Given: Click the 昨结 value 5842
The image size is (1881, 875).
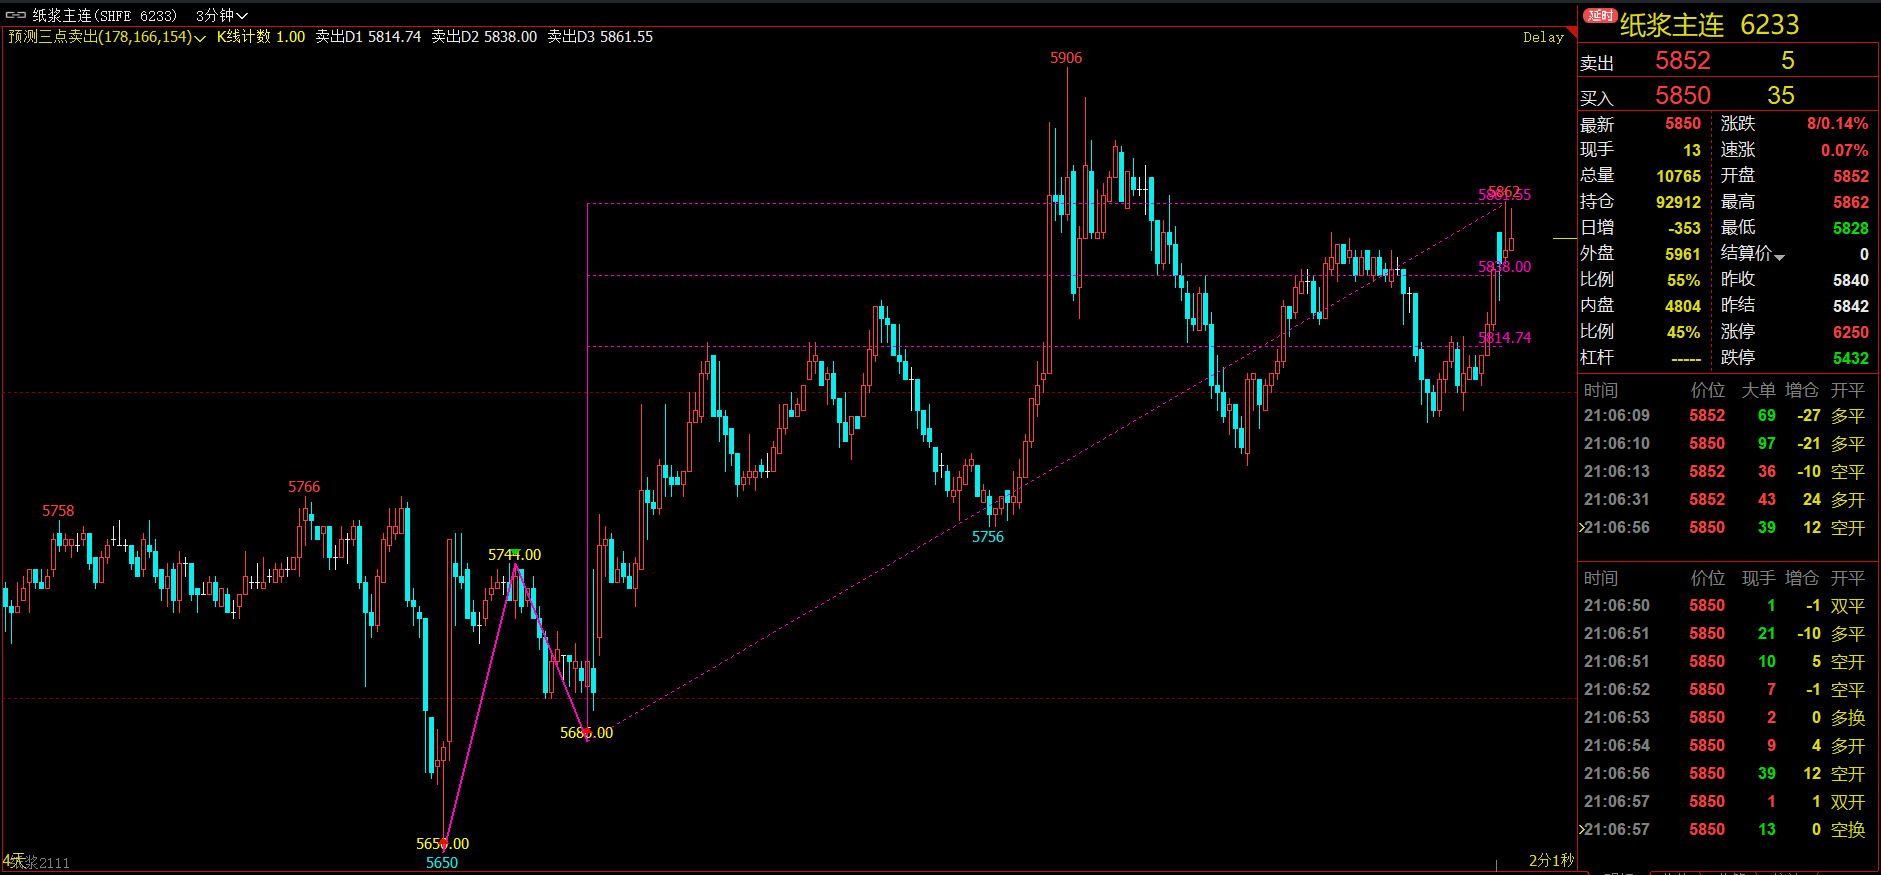Looking at the screenshot, I should point(1851,306).
